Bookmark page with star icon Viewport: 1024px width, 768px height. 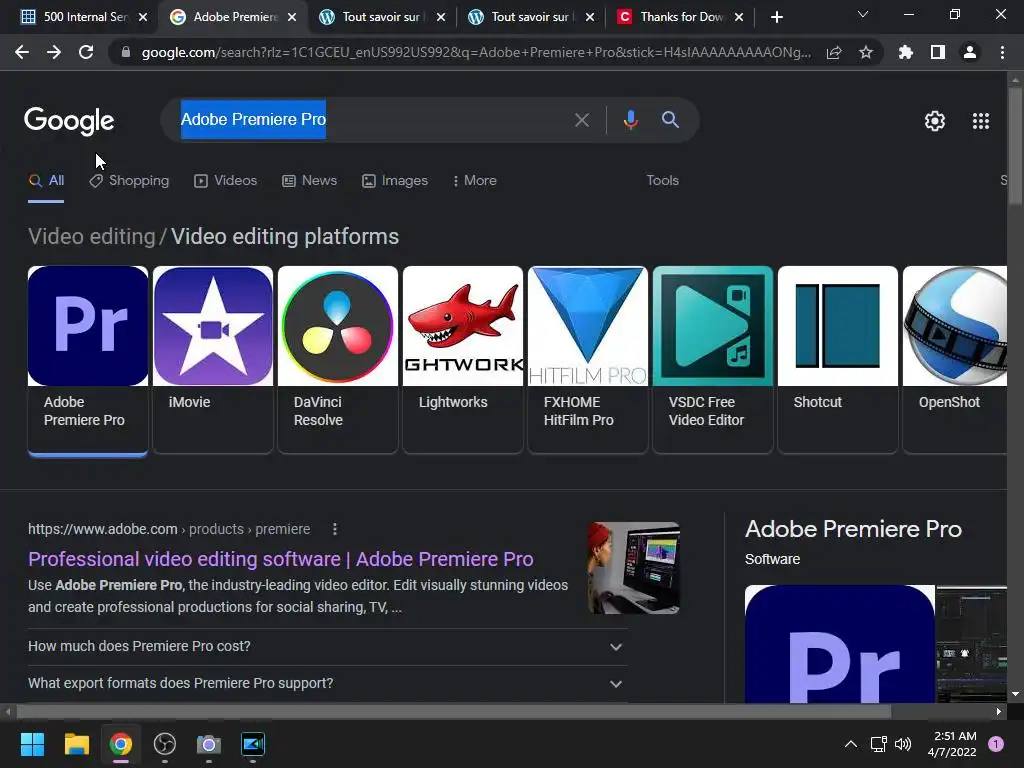pyautogui.click(x=866, y=52)
